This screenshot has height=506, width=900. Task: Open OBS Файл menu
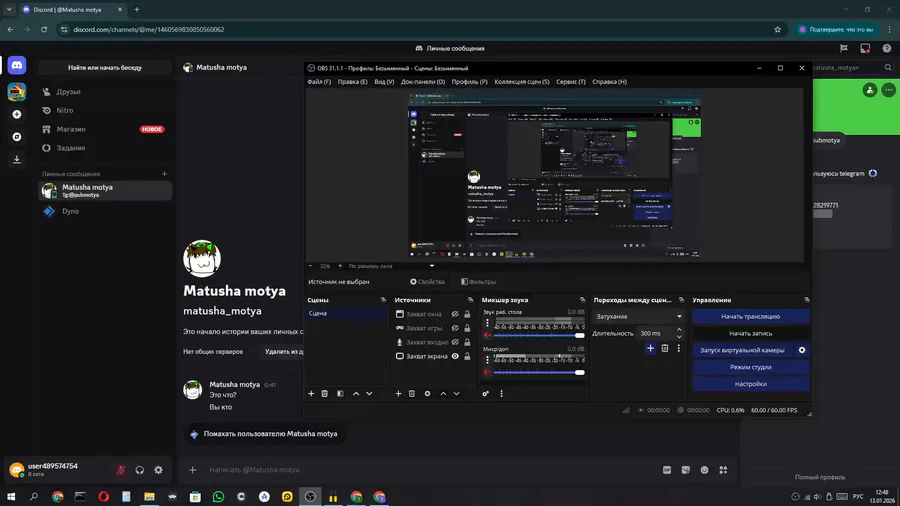(x=319, y=81)
